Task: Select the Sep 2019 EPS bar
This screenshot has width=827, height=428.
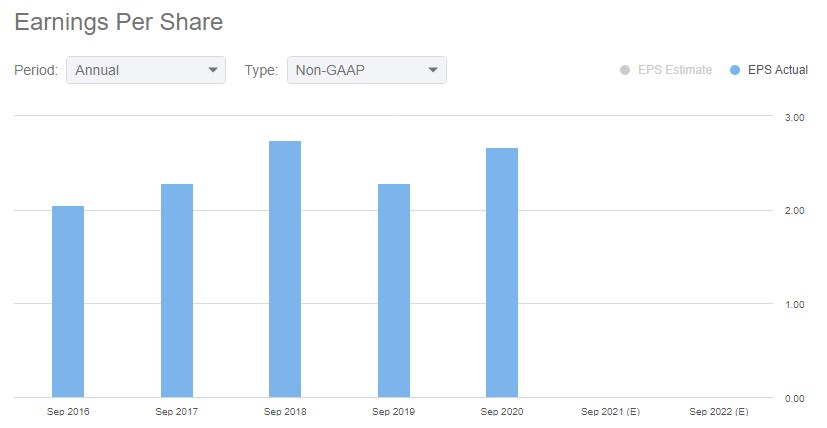Action: coord(394,290)
